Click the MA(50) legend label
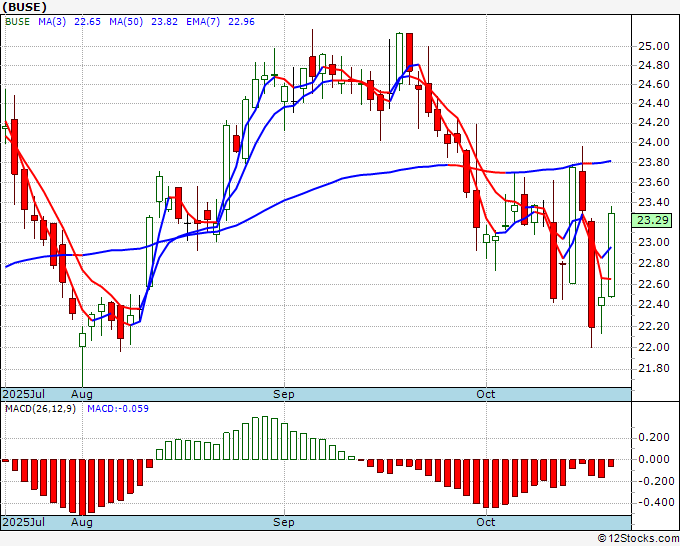 point(126,22)
